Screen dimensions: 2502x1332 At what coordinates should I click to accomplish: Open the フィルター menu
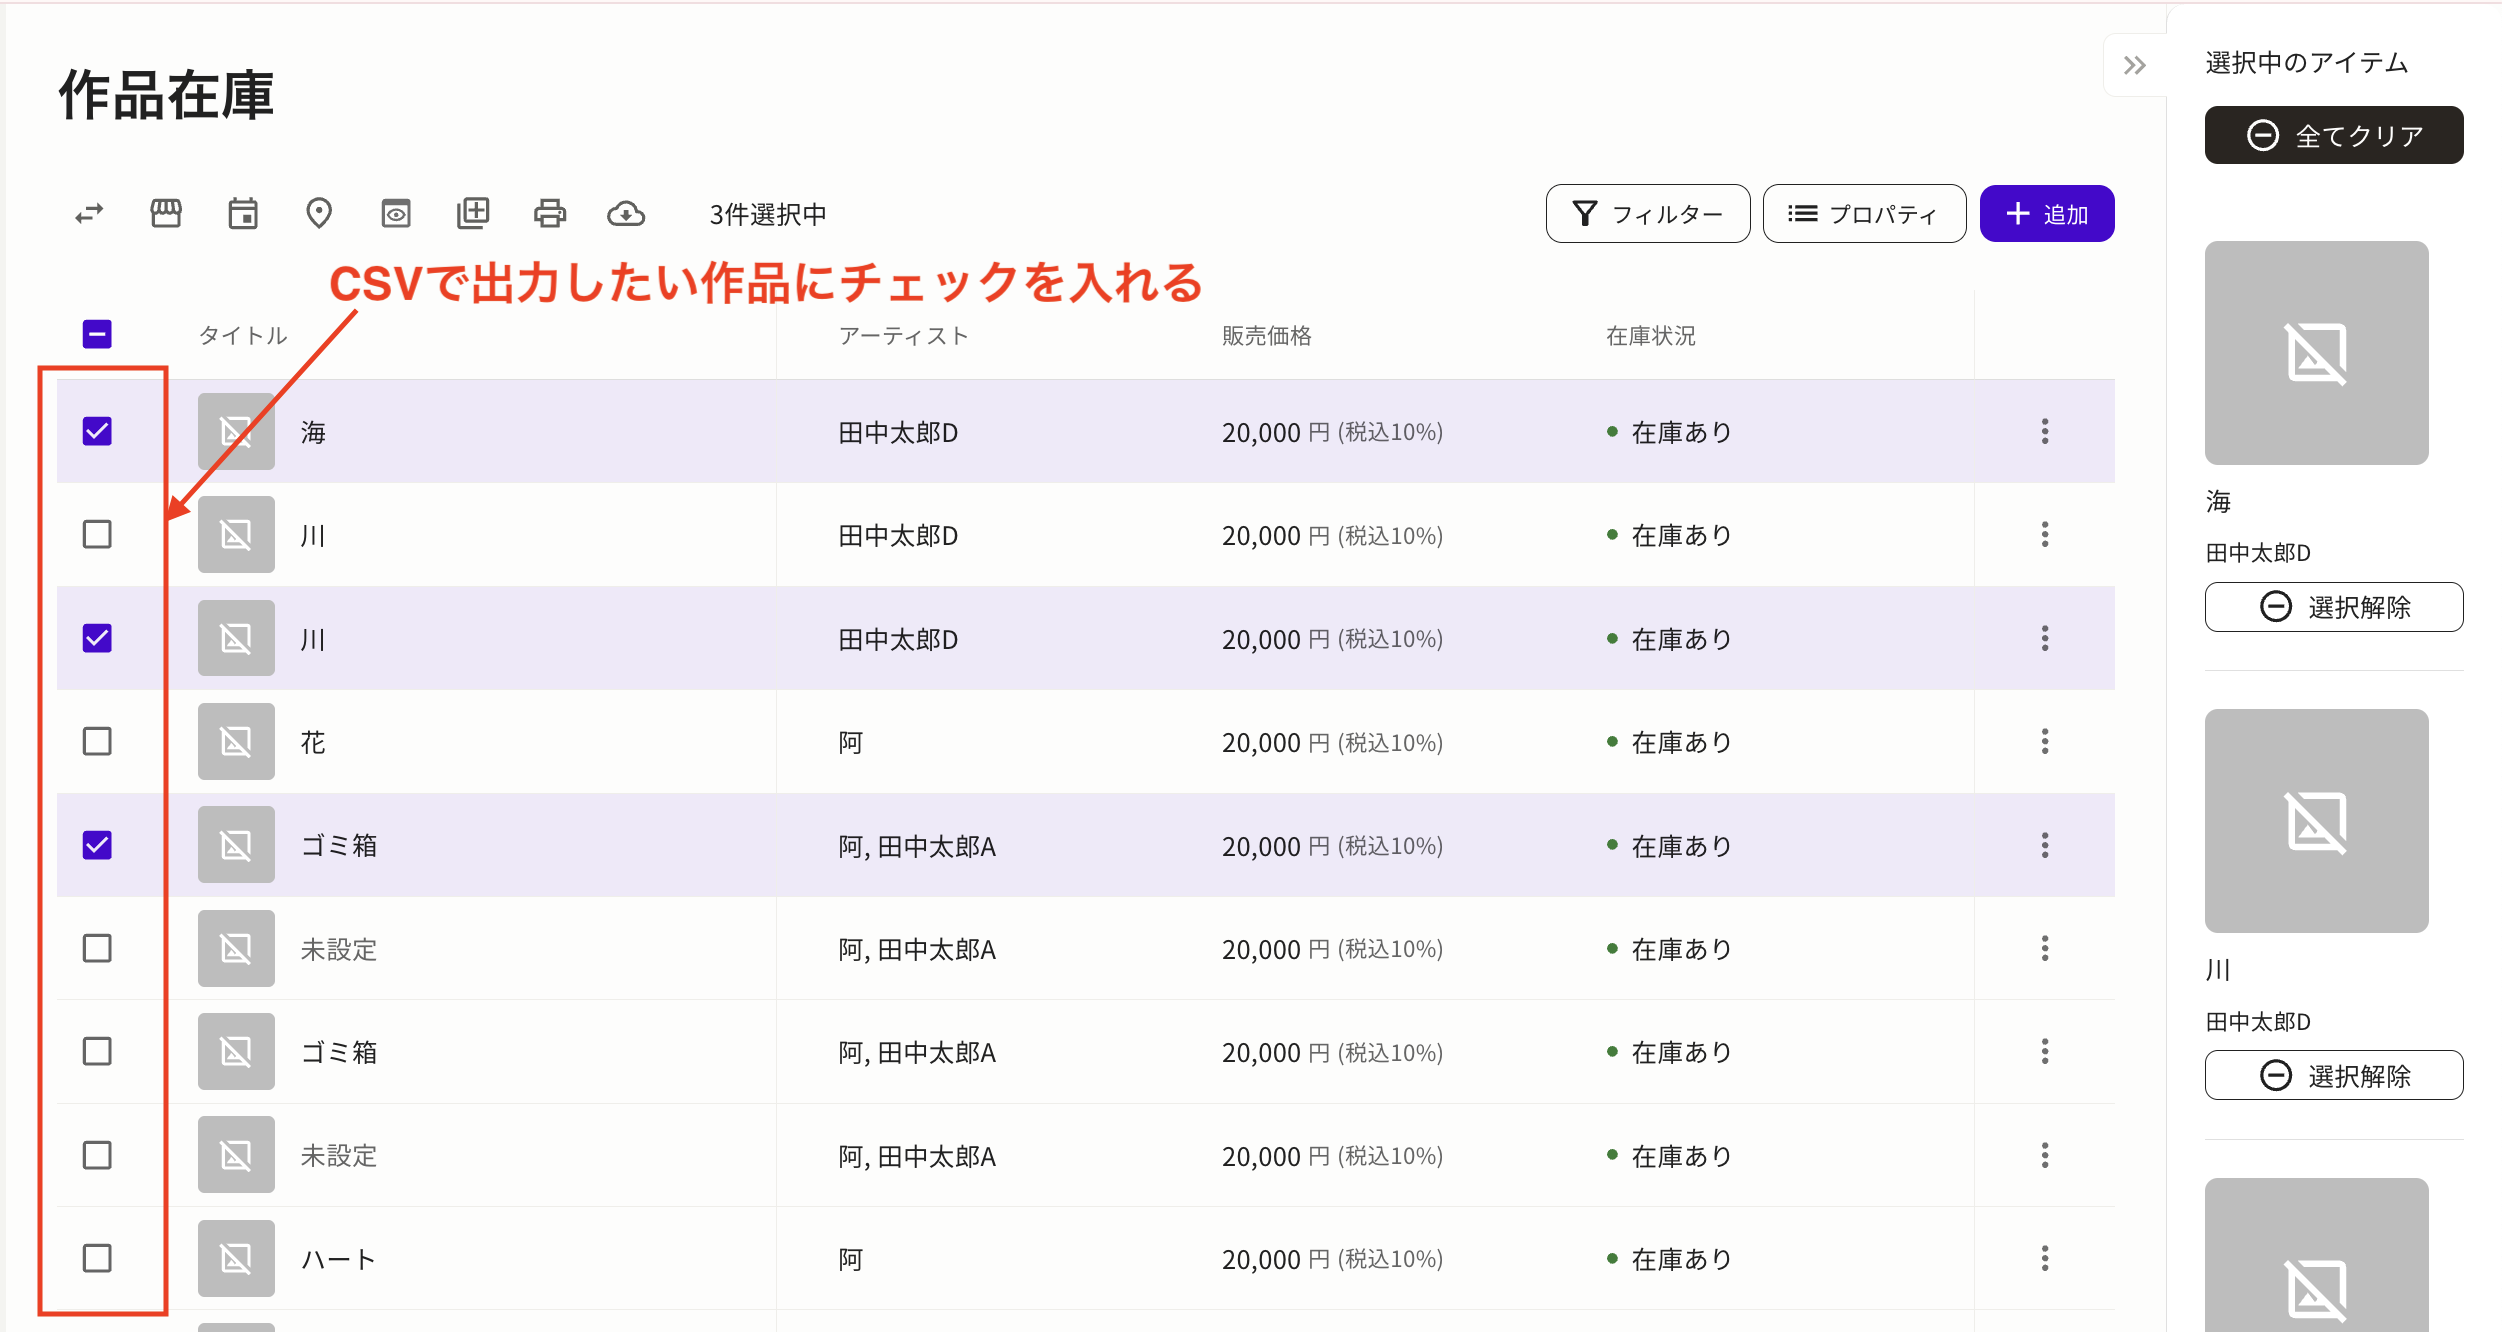(x=1647, y=213)
